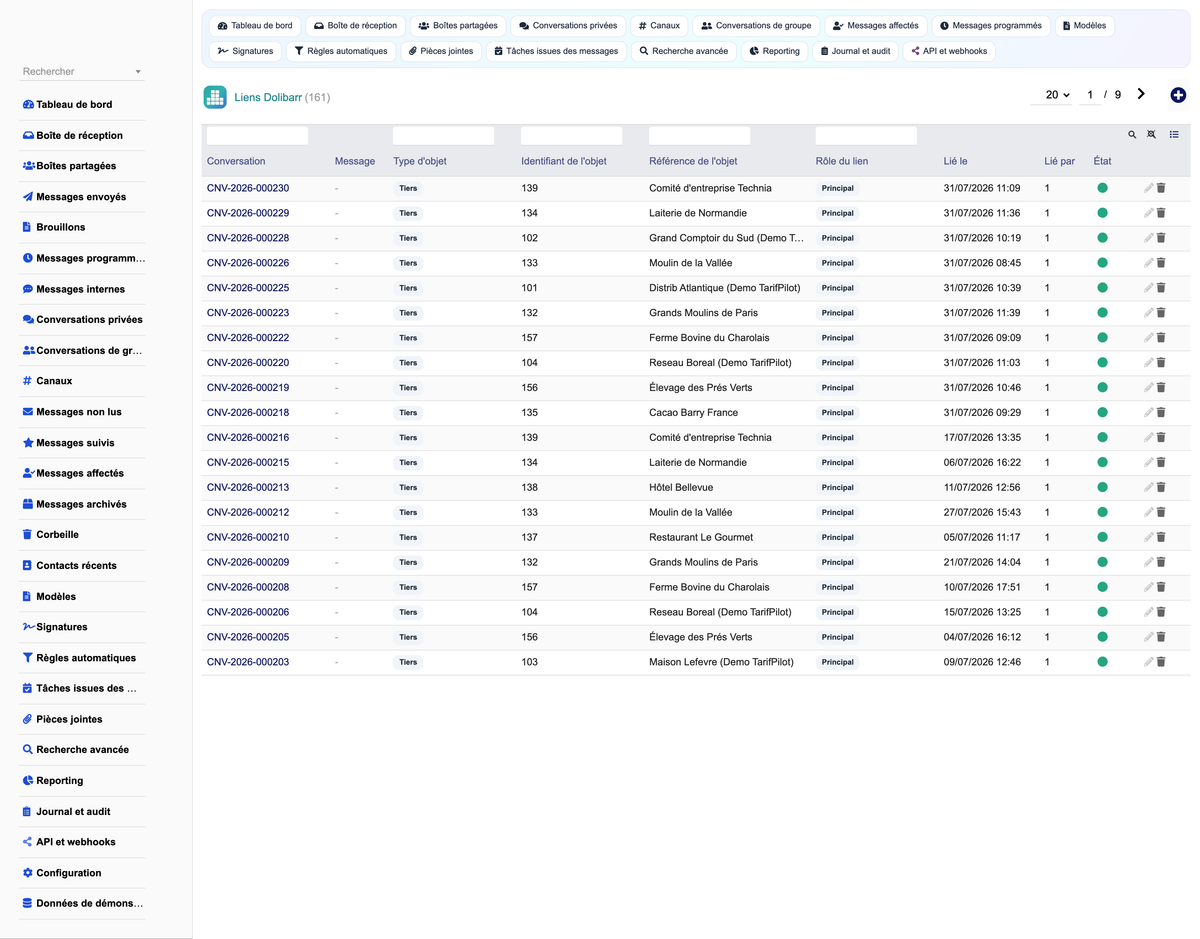This screenshot has width=1200, height=939.
Task: Click the Hôtel Bellevue reference cell
Action: pyautogui.click(x=681, y=487)
